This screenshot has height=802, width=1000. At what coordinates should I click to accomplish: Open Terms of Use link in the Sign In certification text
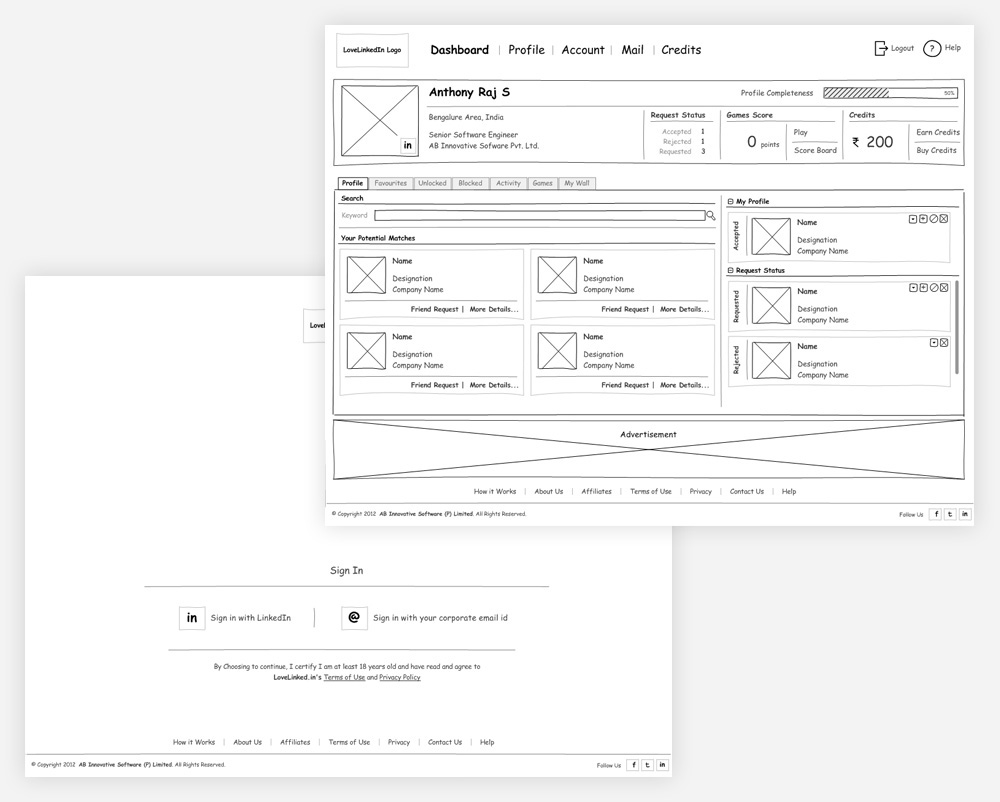click(344, 677)
